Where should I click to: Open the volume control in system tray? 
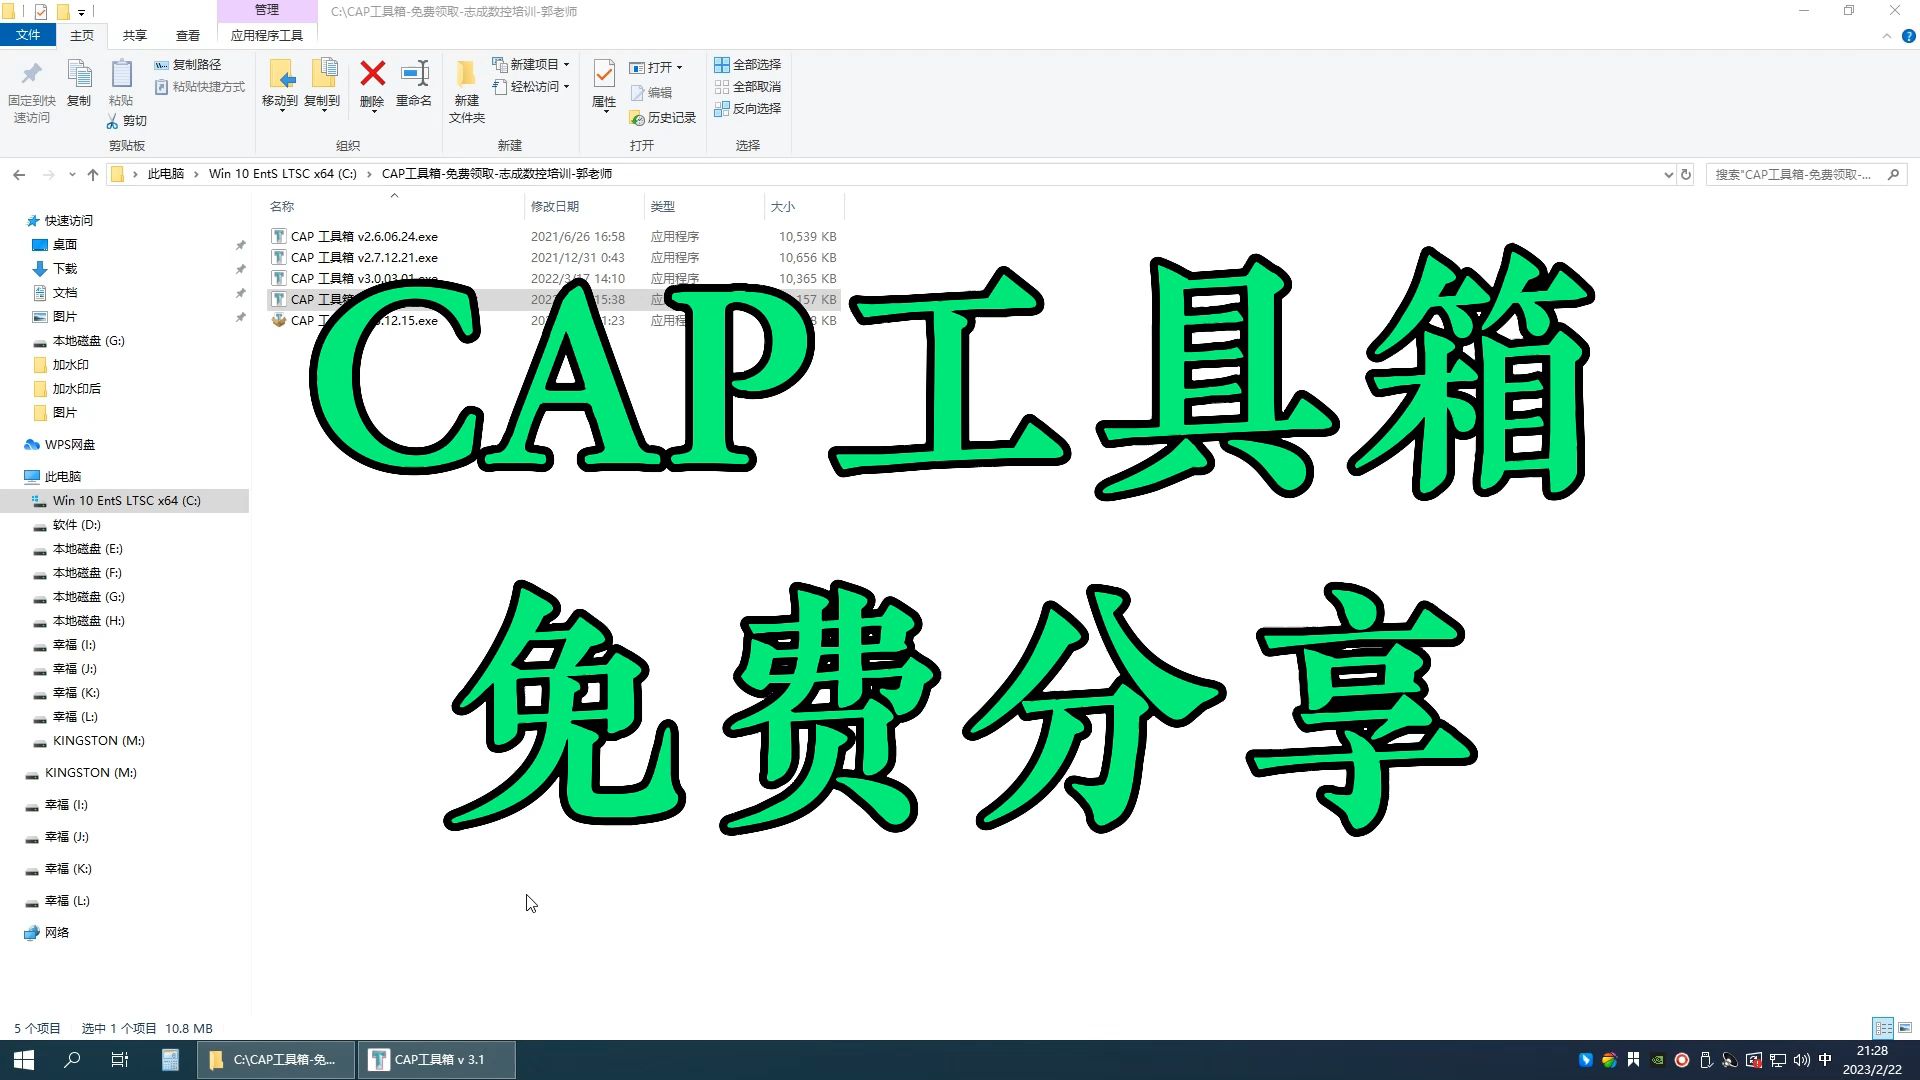pos(1801,1060)
